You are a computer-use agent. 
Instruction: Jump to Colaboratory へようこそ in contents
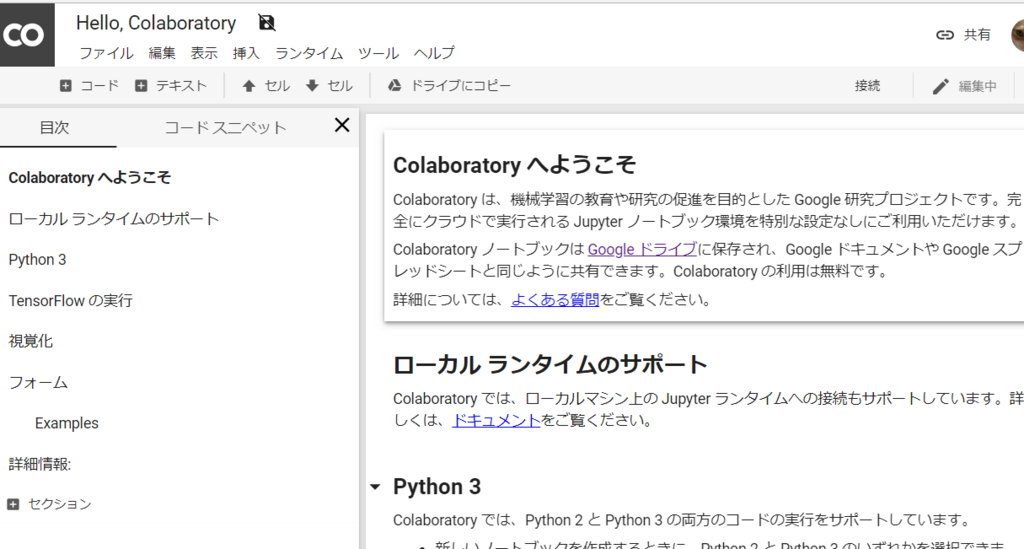(89, 178)
